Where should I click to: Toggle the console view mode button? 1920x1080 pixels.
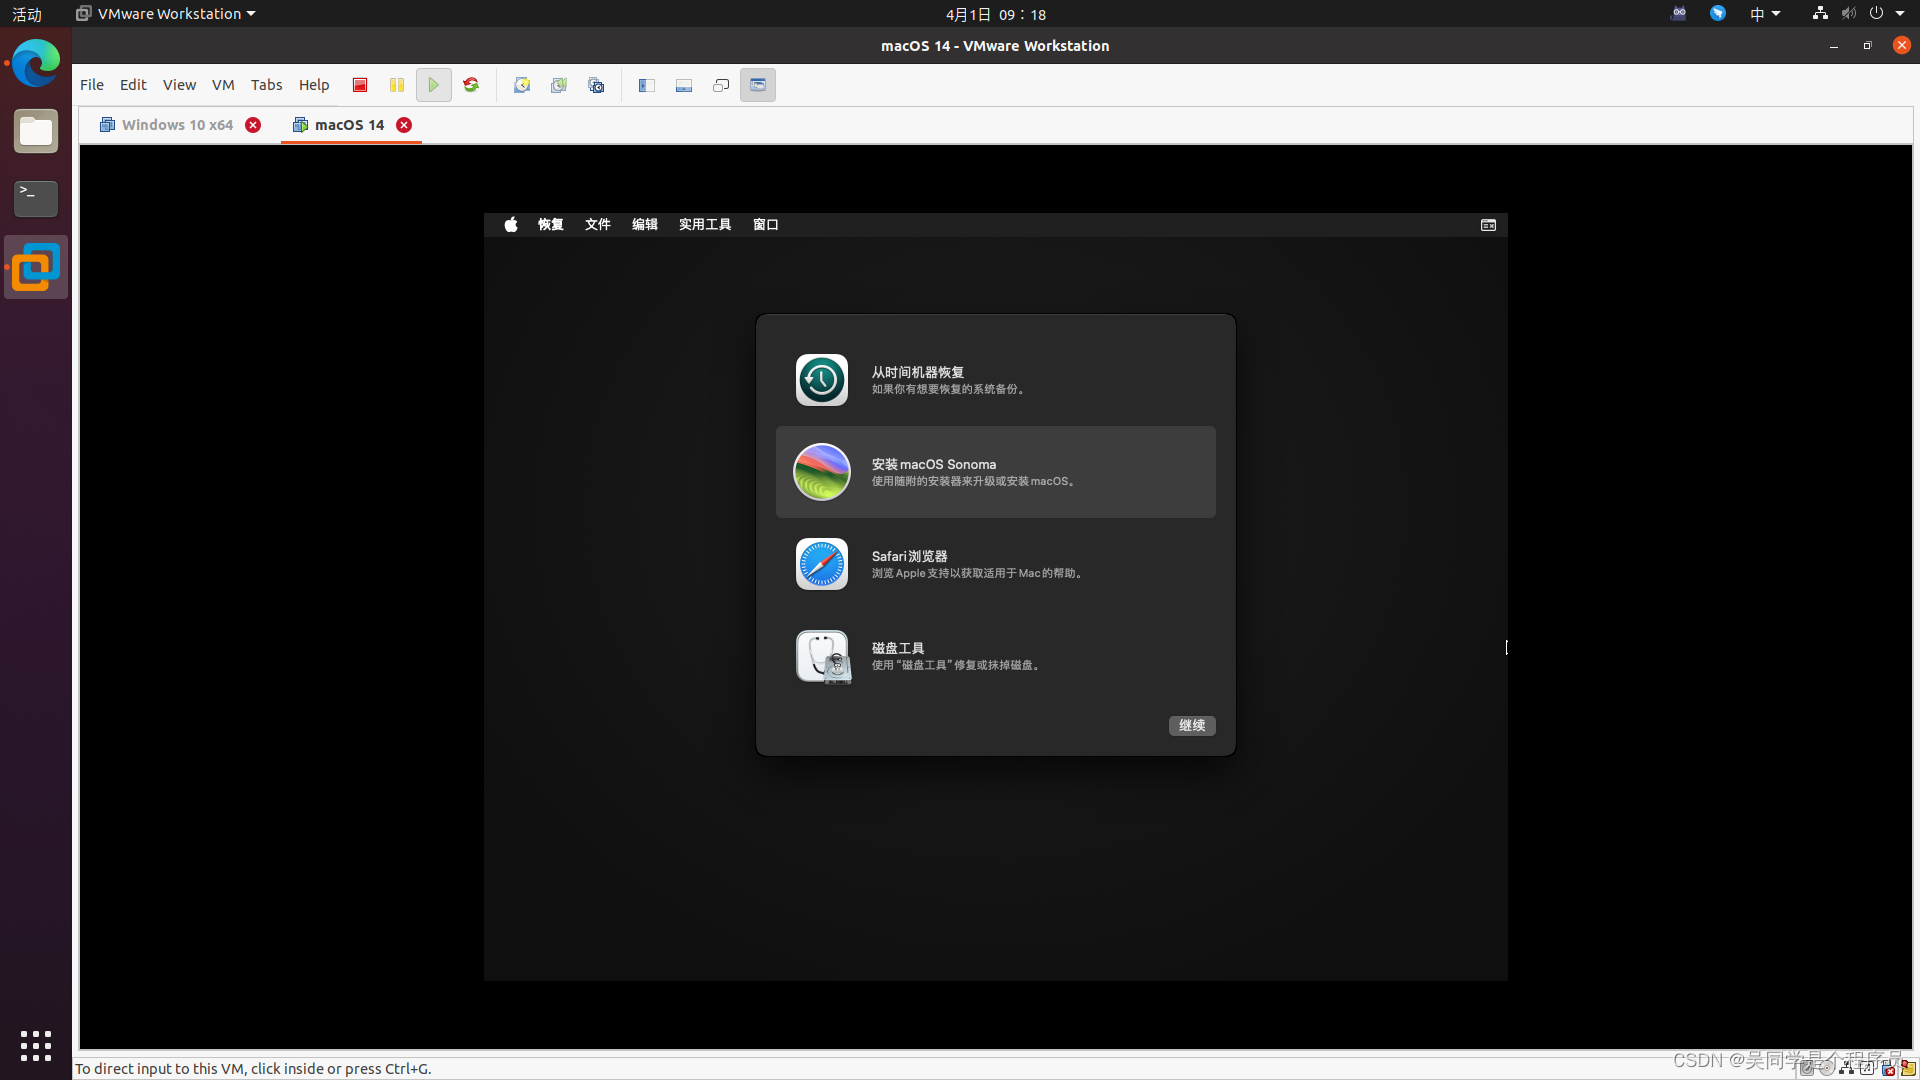(758, 85)
